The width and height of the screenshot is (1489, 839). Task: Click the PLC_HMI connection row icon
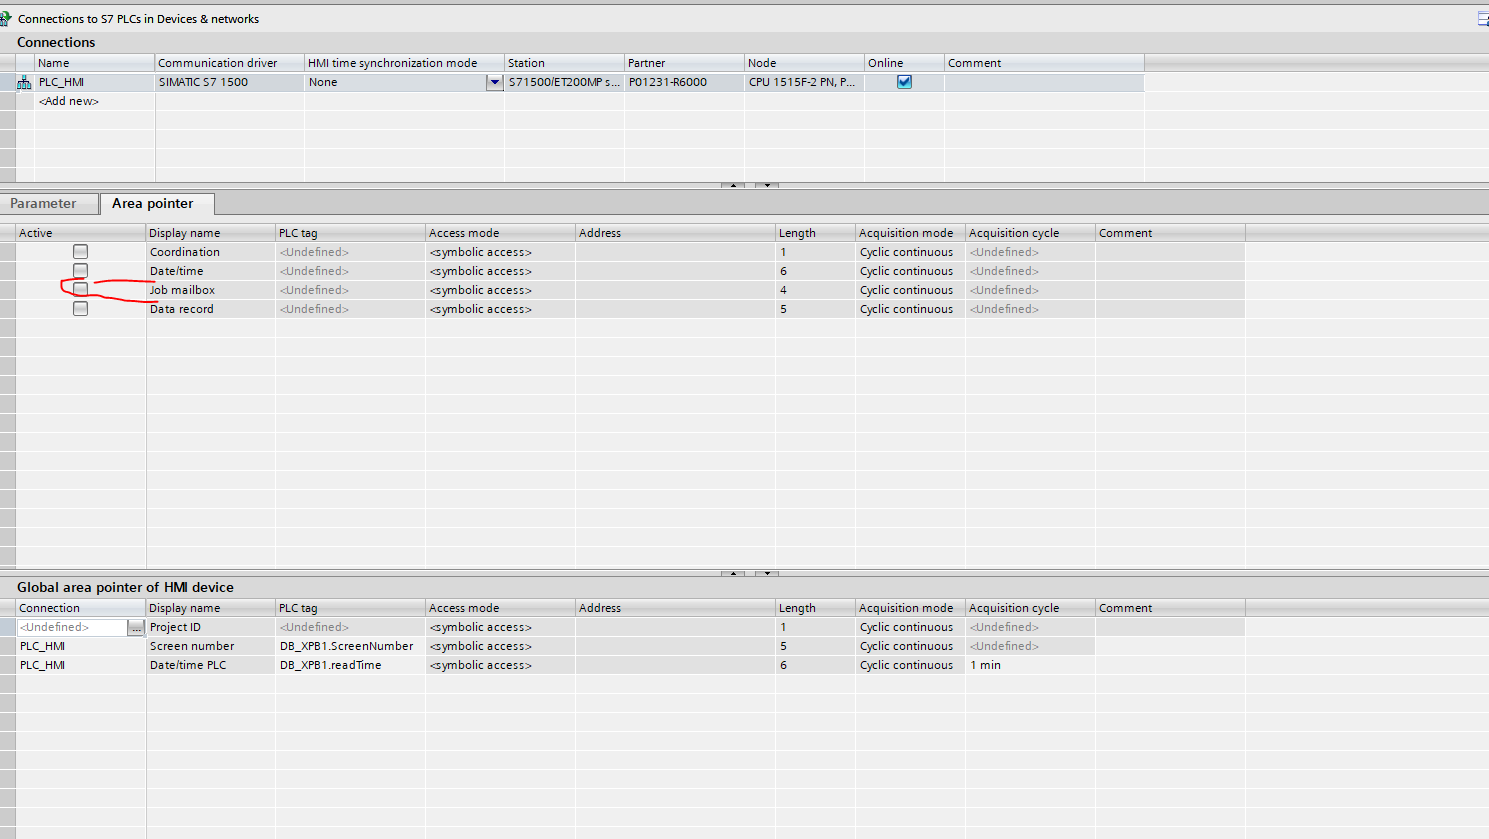(24, 83)
